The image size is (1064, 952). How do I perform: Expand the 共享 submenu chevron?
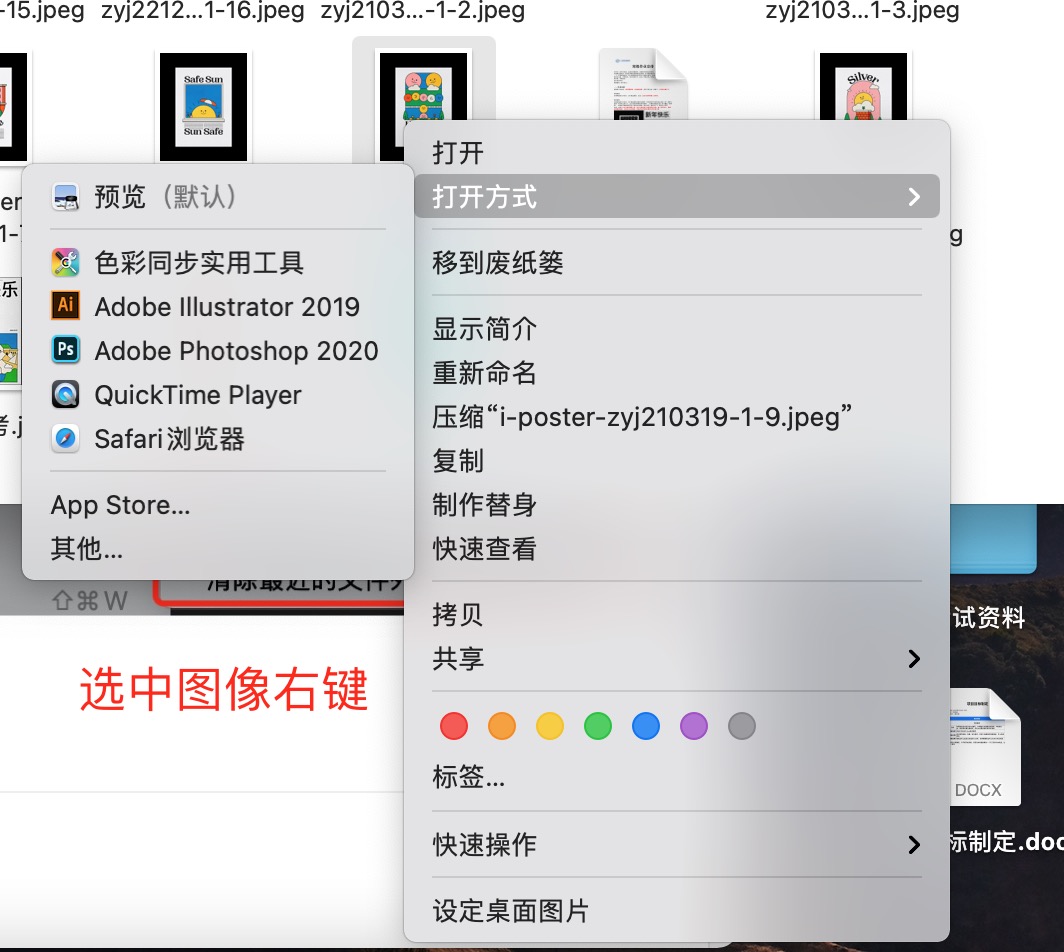[x=913, y=658]
